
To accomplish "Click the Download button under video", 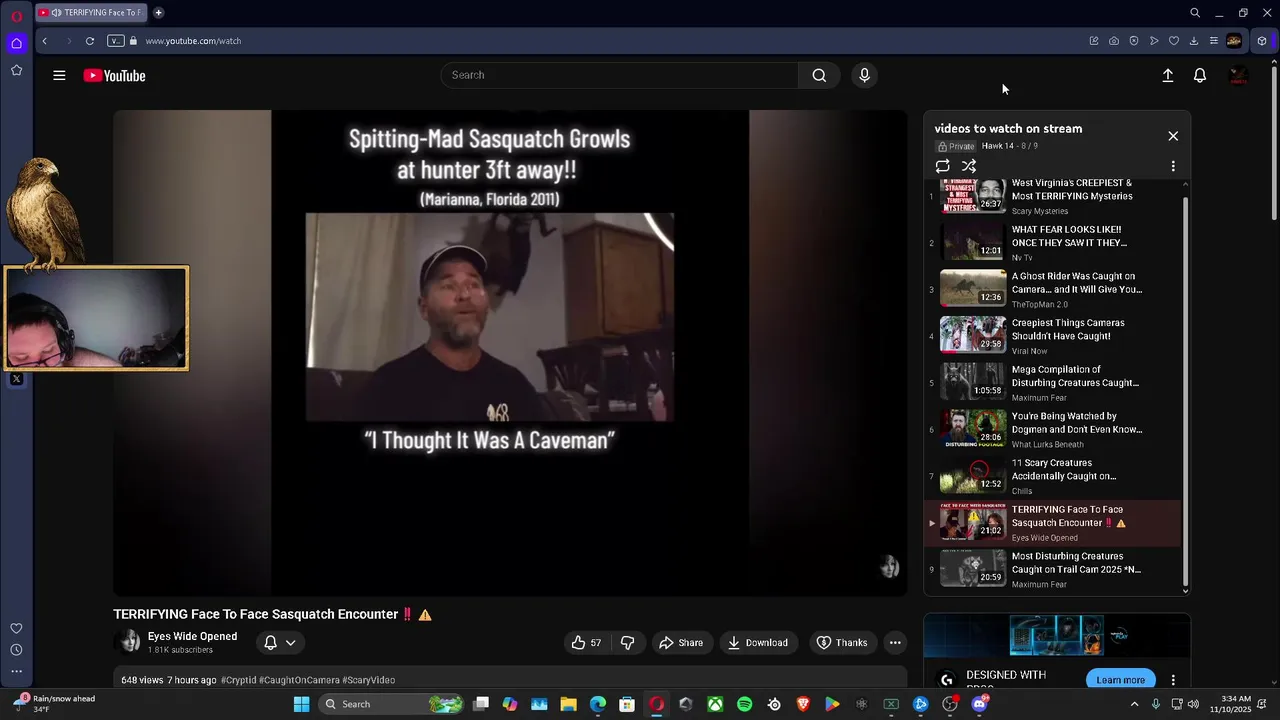I will click(x=757, y=643).
